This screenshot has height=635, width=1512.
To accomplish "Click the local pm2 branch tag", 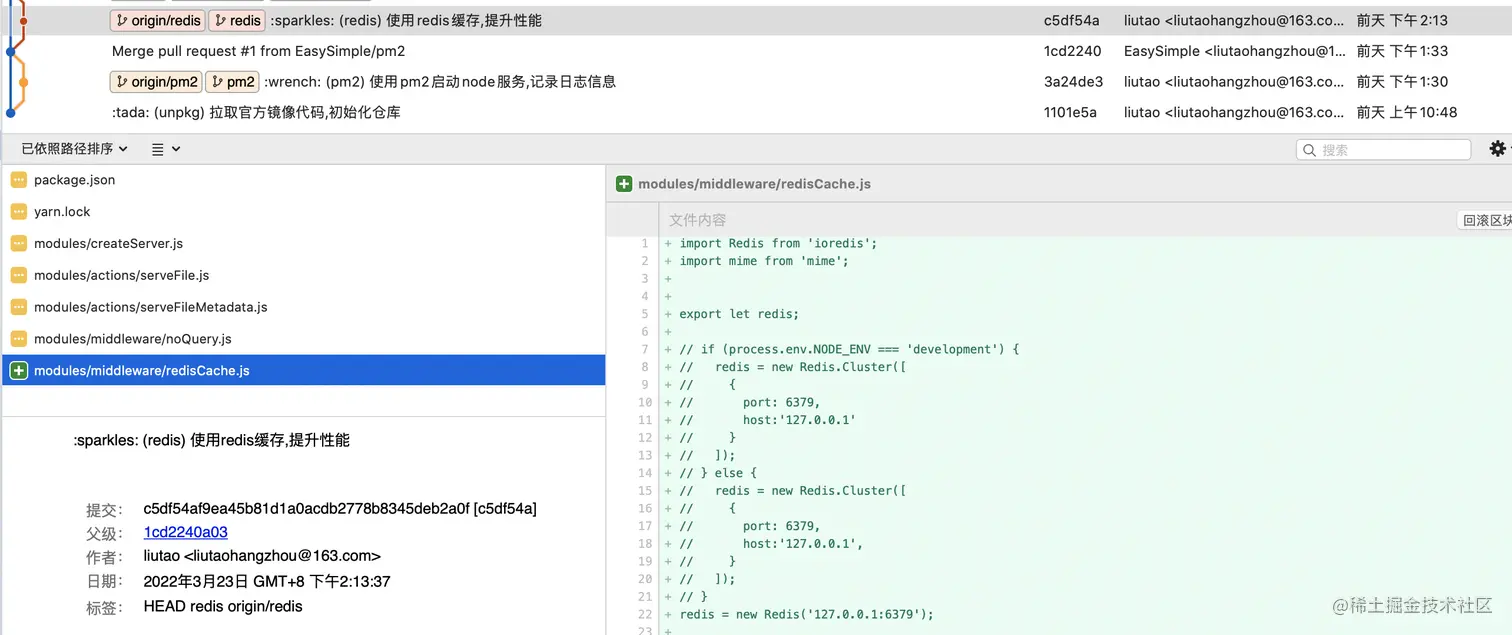I will point(232,82).
